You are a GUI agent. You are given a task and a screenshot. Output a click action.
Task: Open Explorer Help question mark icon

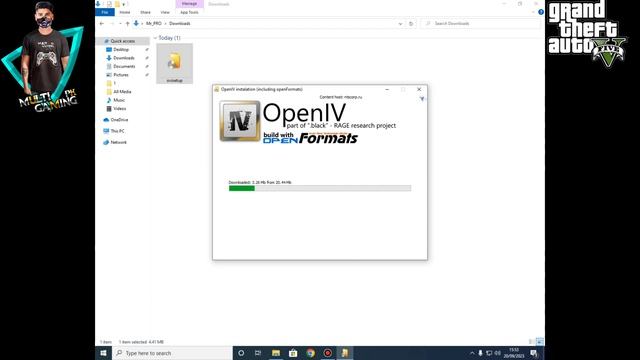click(541, 12)
